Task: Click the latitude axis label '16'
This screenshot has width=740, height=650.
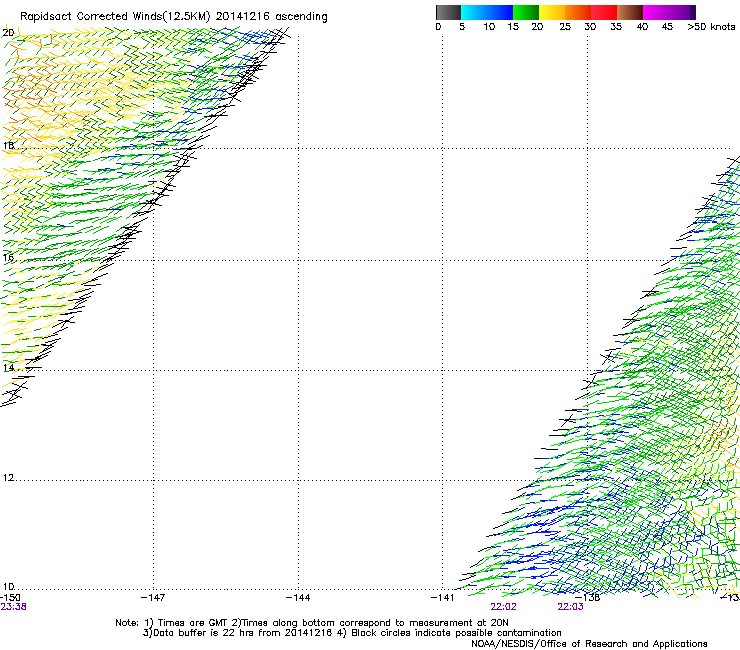Action: click(x=8, y=257)
